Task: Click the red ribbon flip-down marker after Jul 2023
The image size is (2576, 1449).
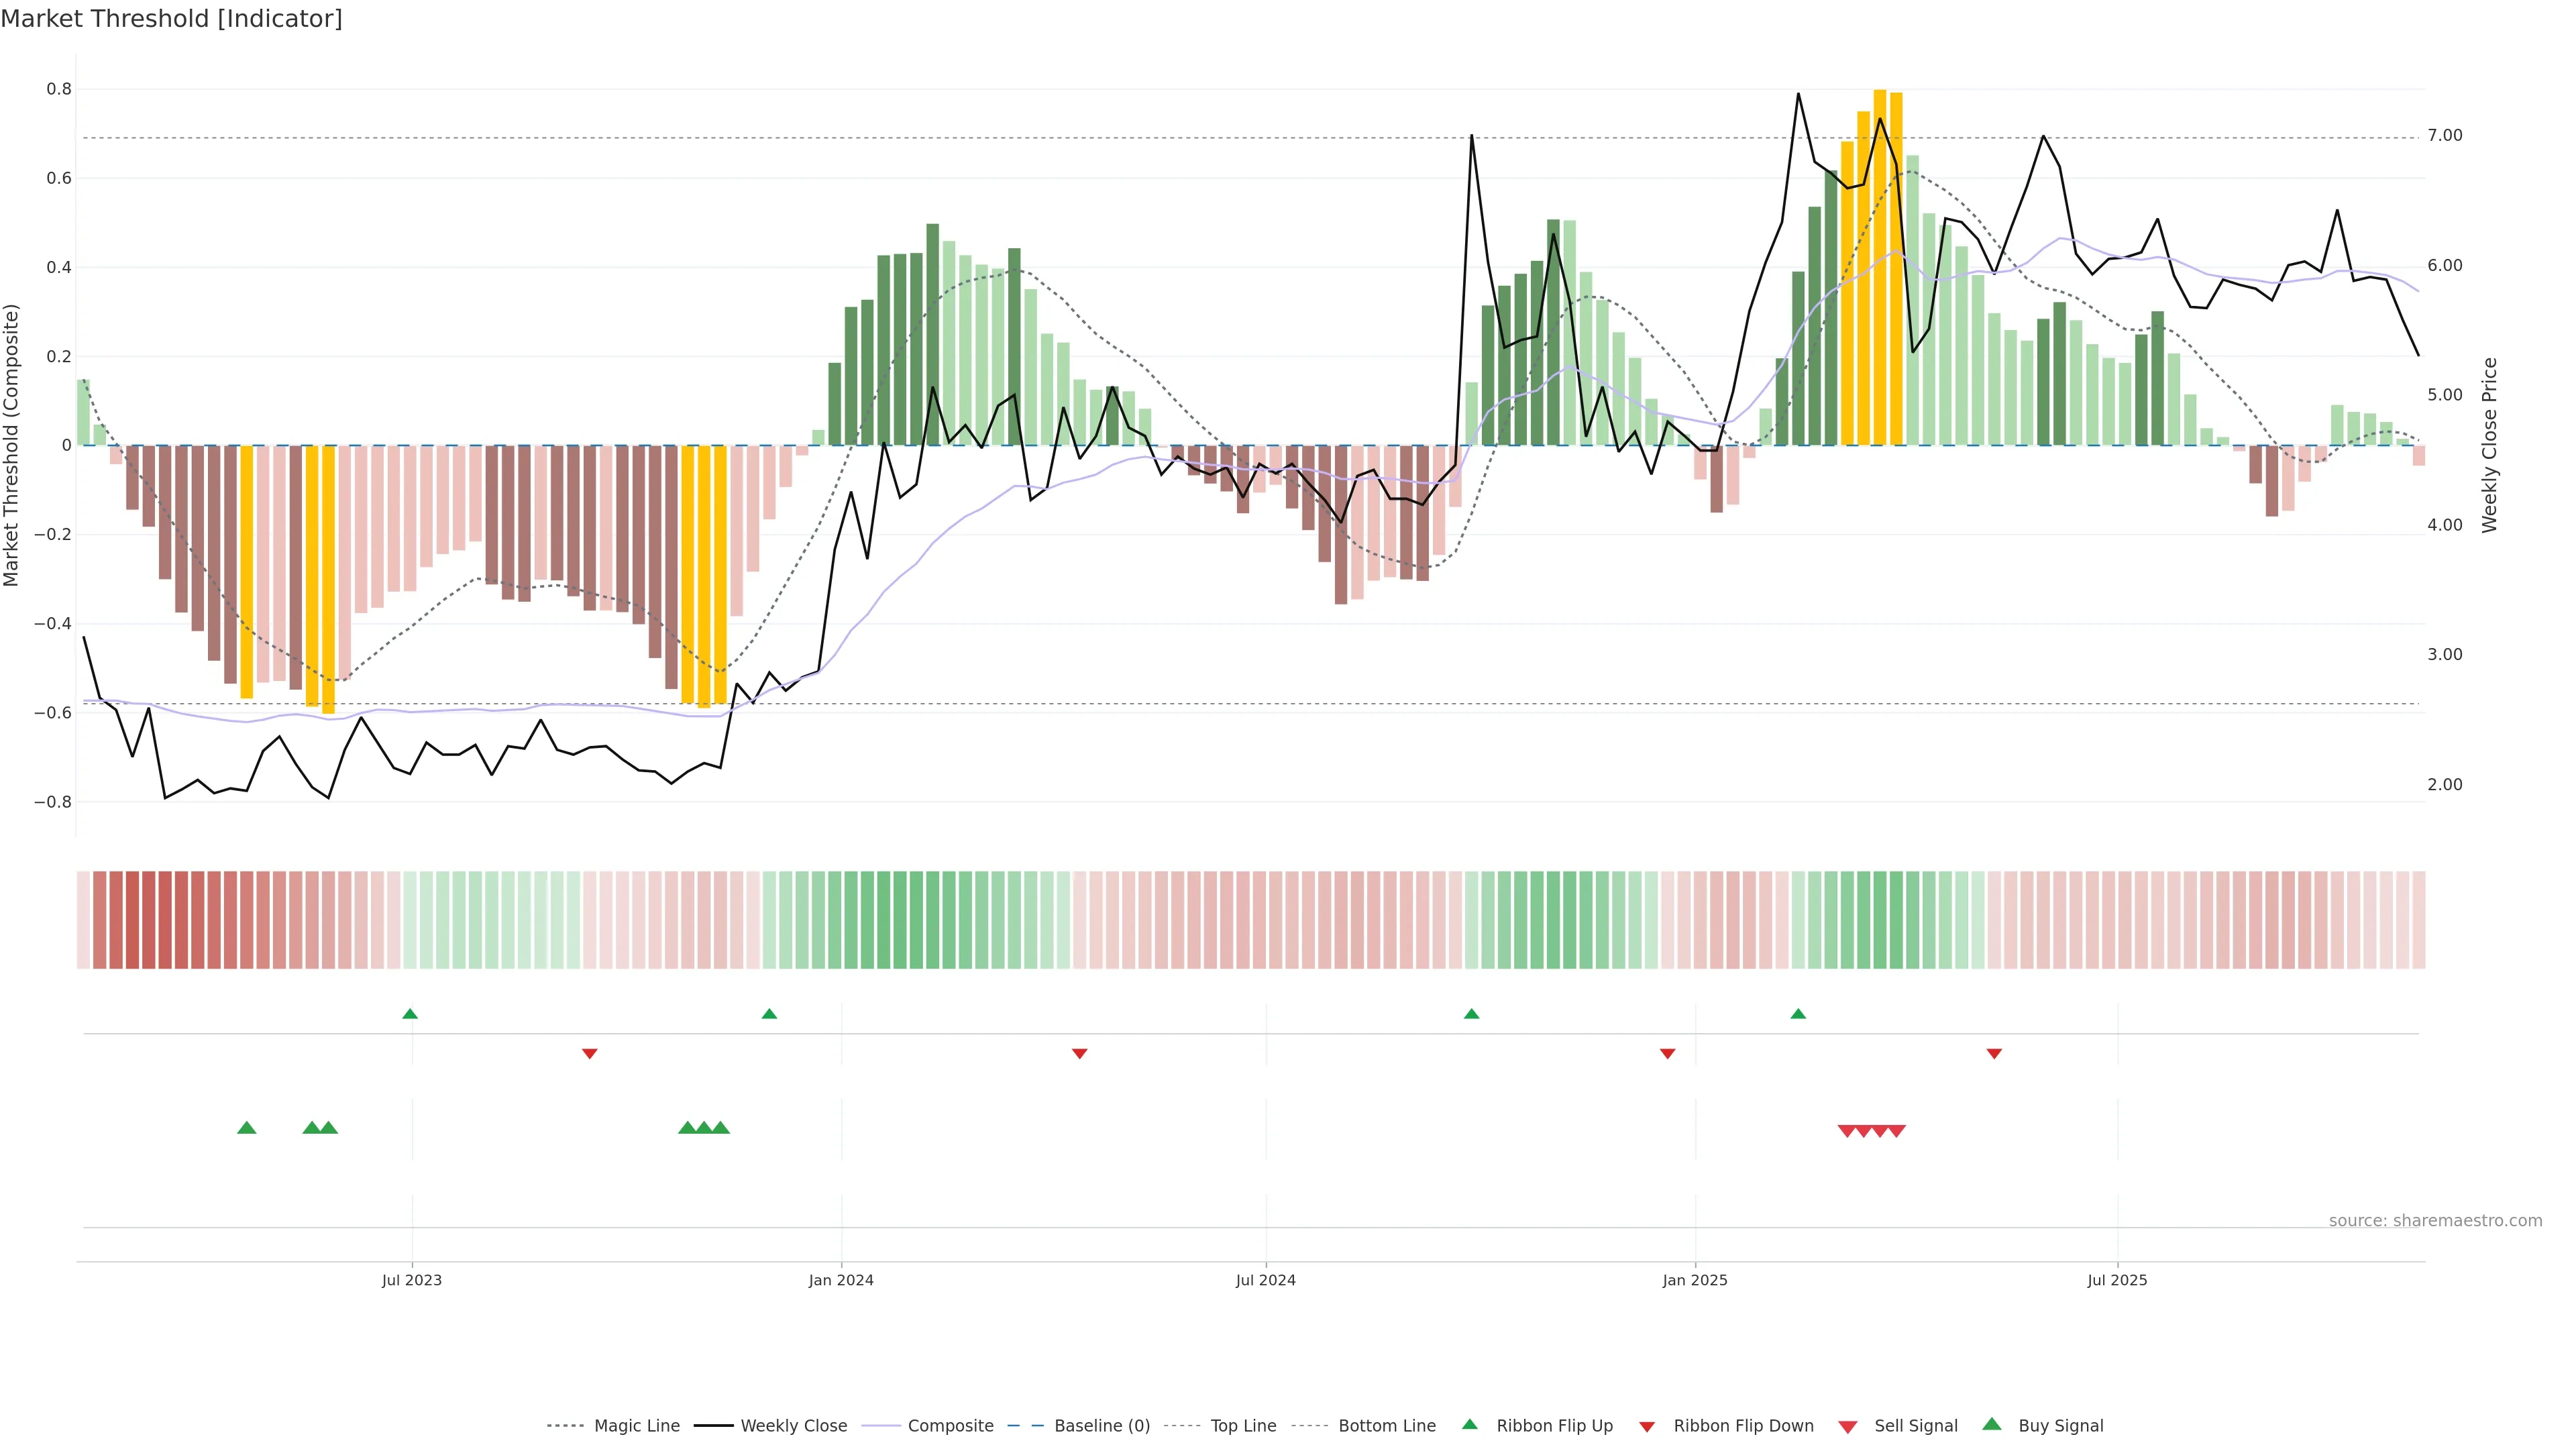Action: click(x=590, y=1053)
